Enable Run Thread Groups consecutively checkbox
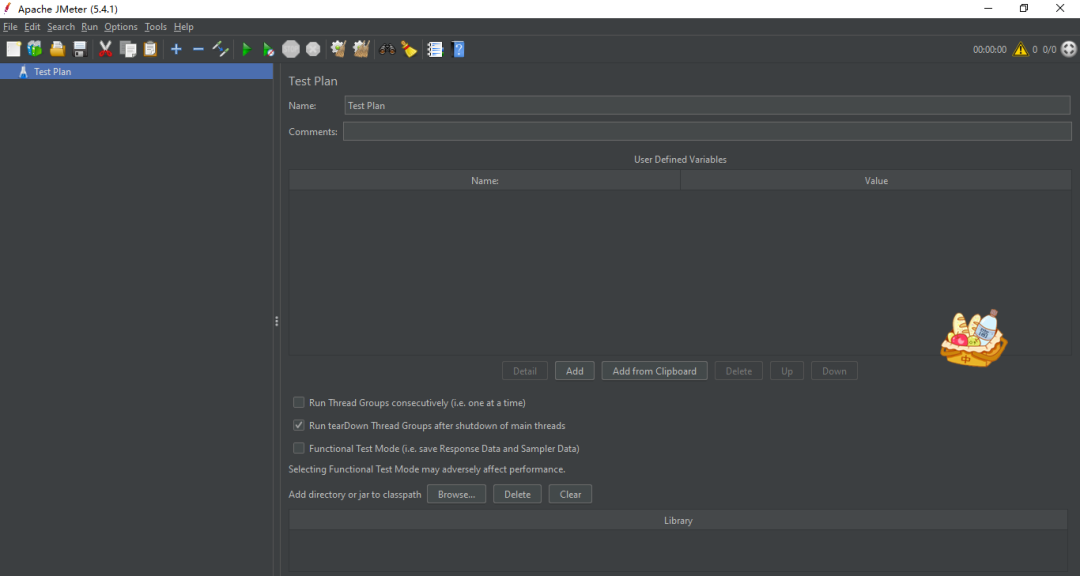This screenshot has width=1080, height=576. [298, 402]
